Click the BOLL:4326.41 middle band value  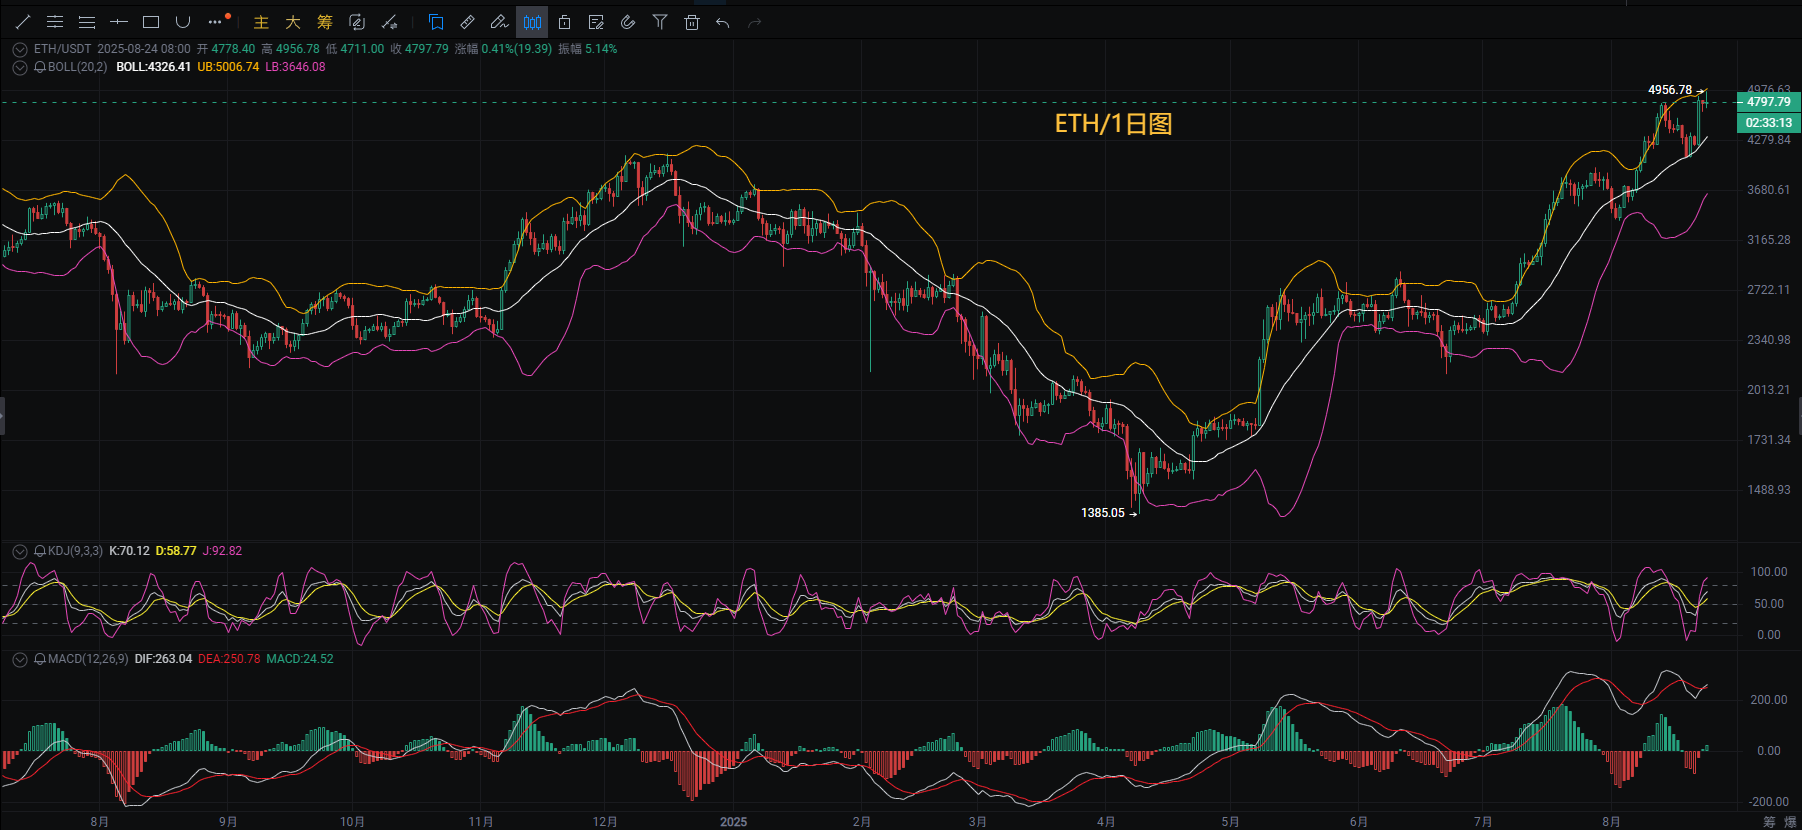(153, 67)
